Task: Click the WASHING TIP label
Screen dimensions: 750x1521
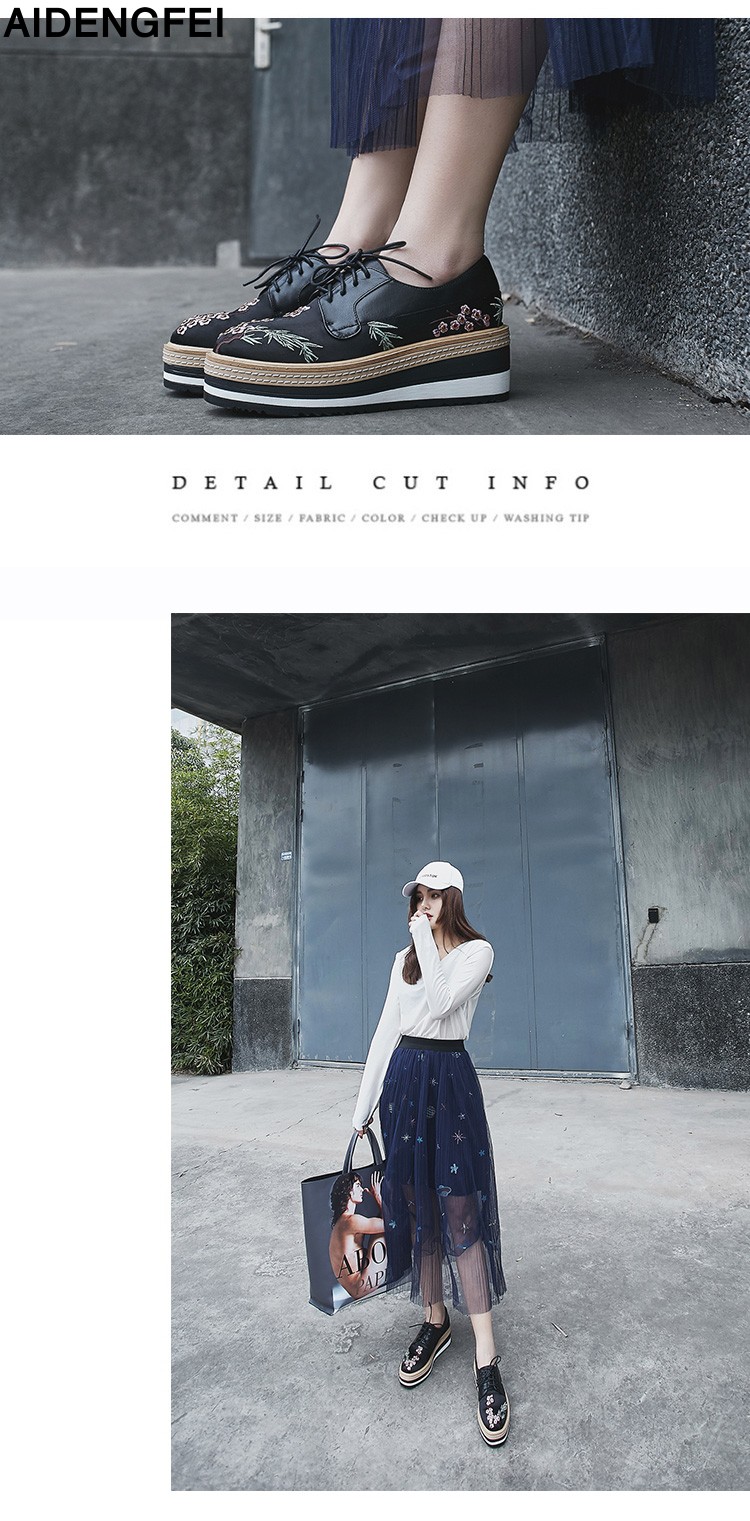Action: click(546, 518)
